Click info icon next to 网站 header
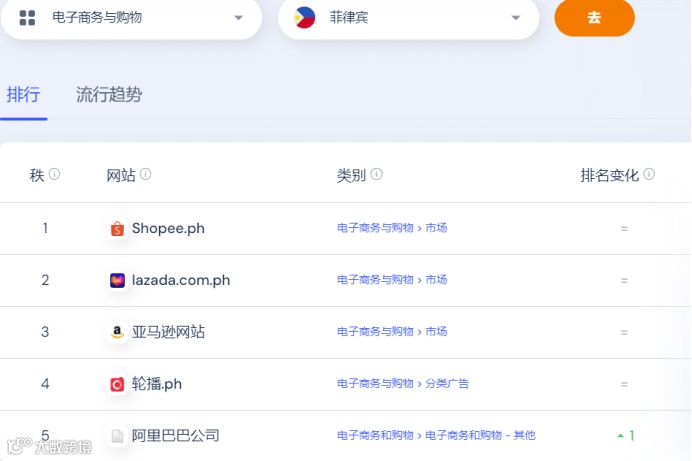692x461 pixels. (x=146, y=174)
